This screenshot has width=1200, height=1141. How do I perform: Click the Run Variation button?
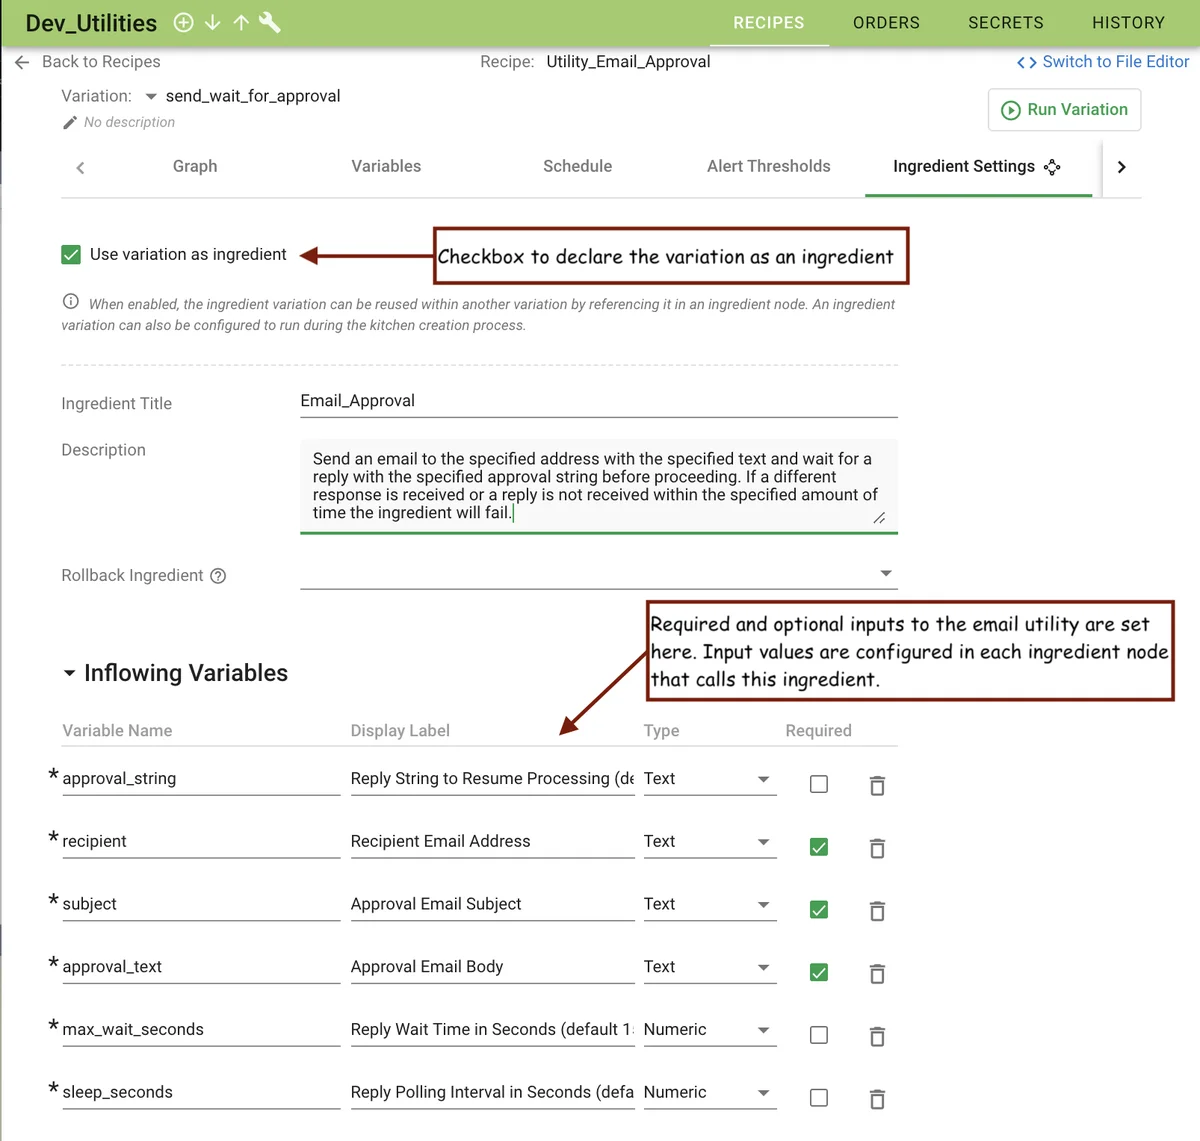tap(1064, 110)
